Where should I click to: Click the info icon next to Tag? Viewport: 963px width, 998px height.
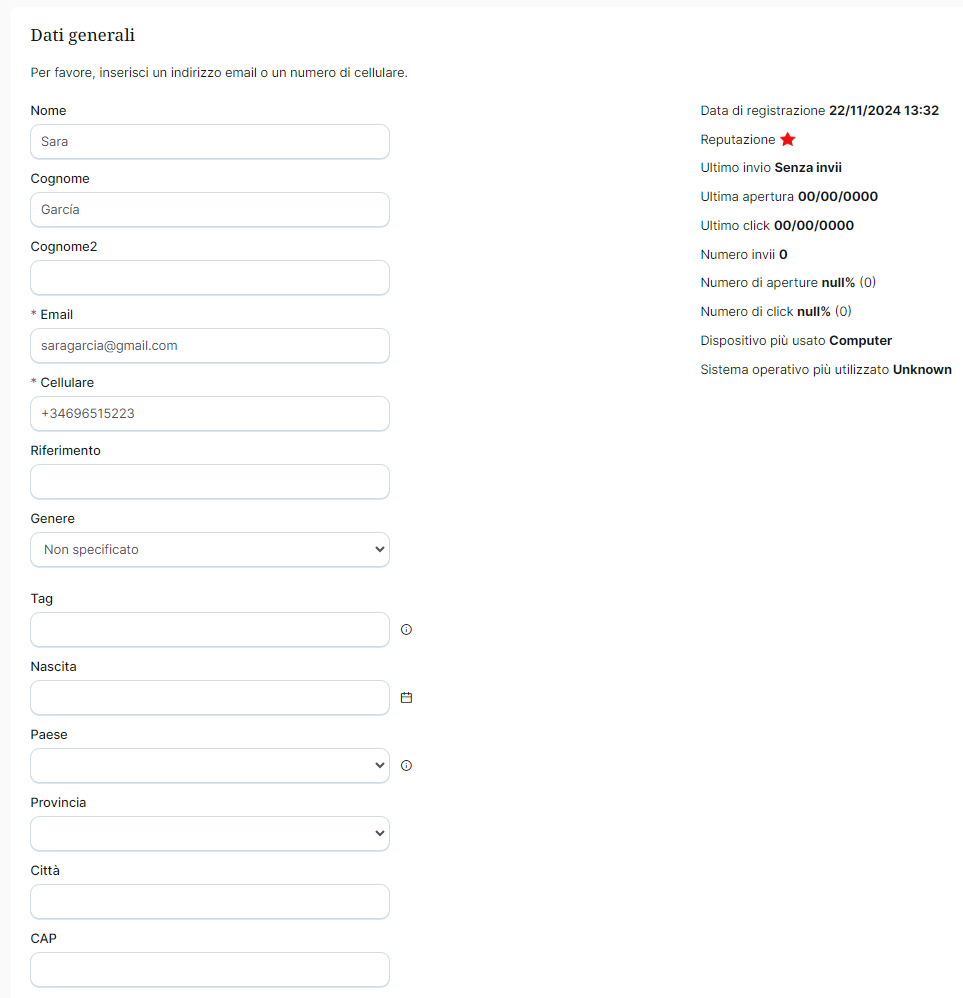(x=406, y=630)
